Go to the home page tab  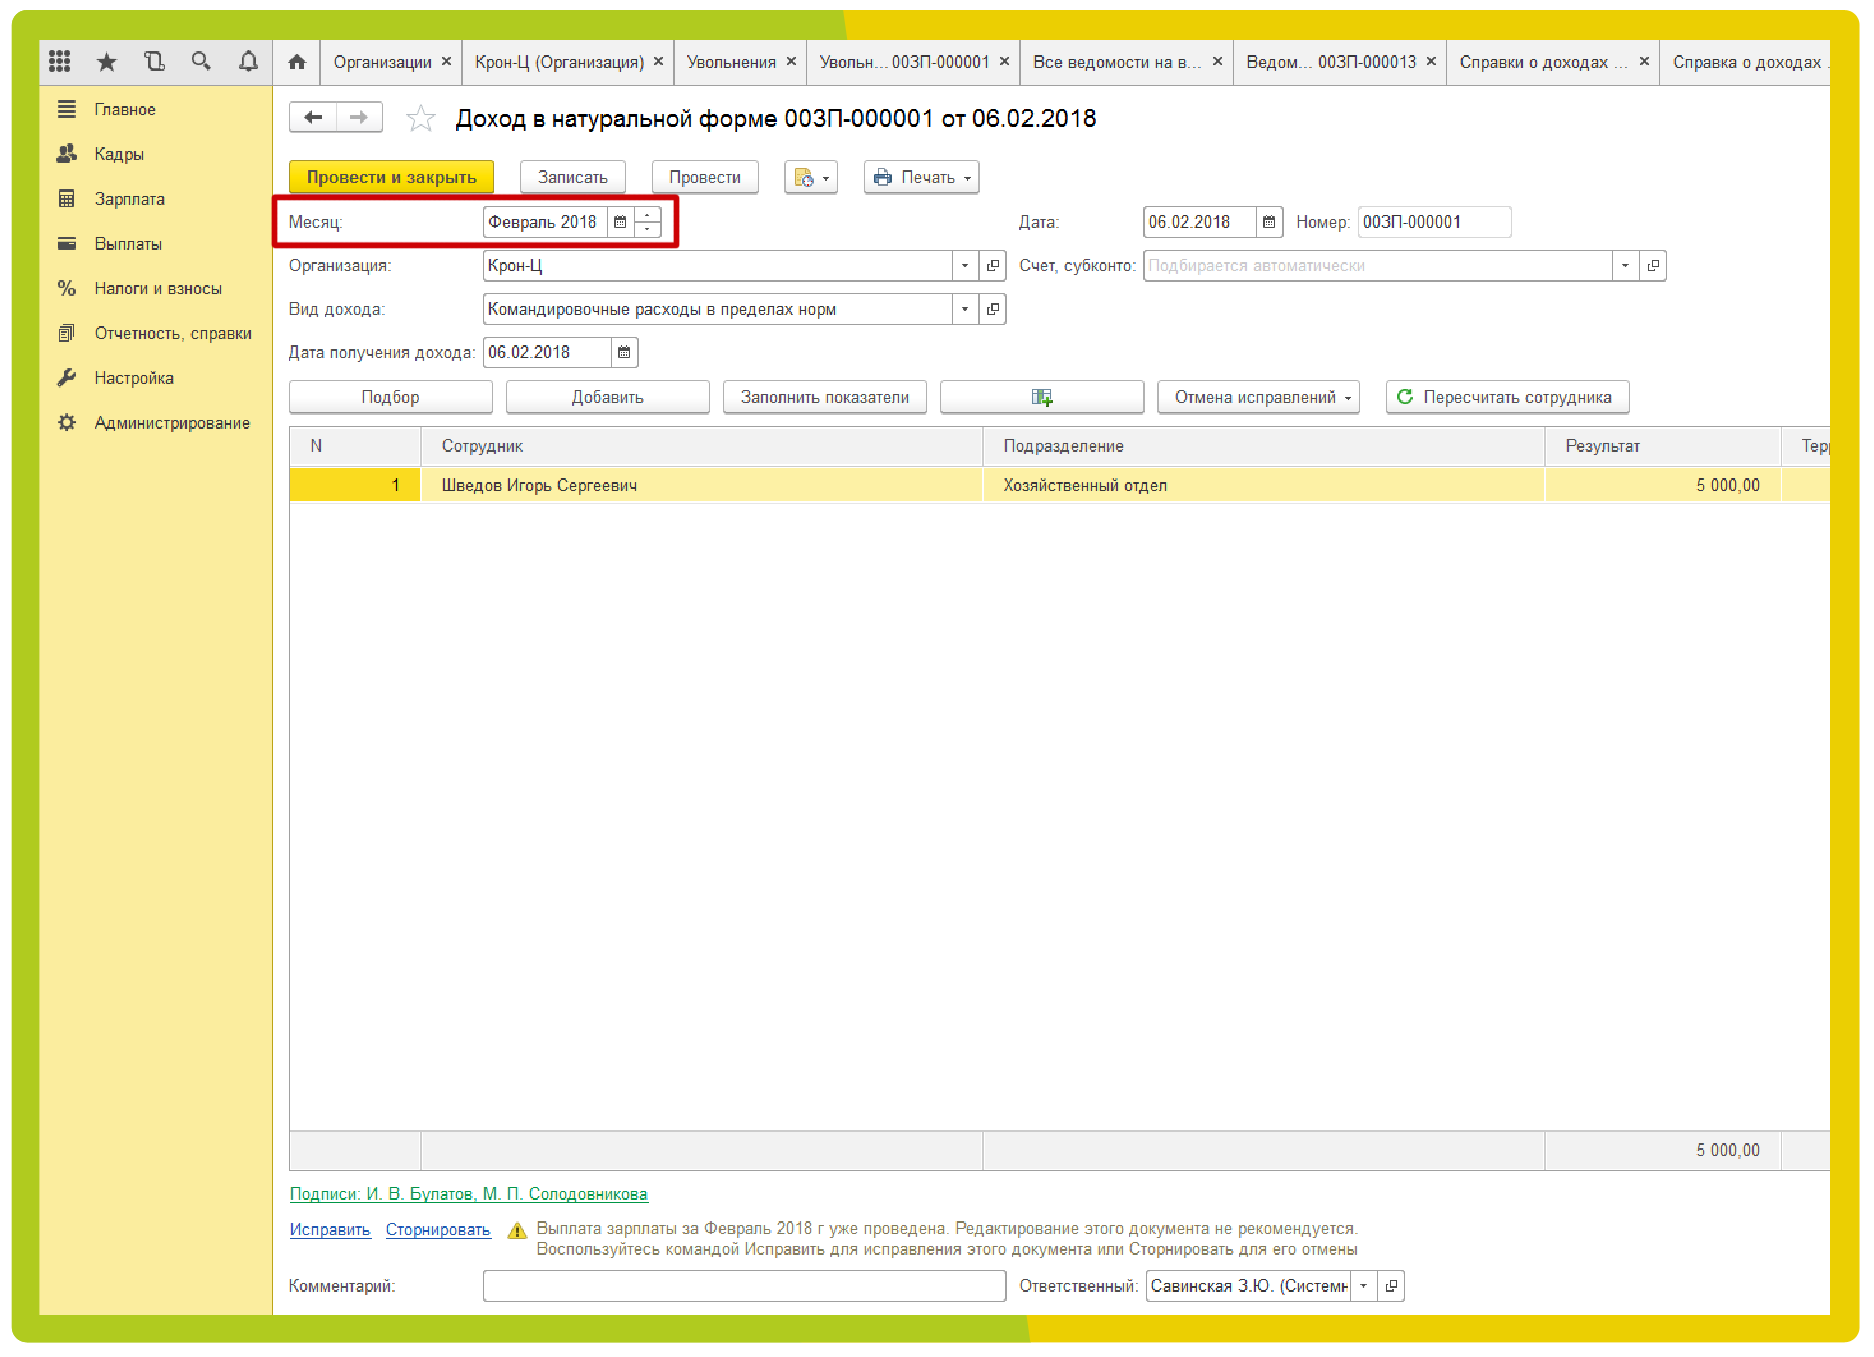pyautogui.click(x=297, y=62)
